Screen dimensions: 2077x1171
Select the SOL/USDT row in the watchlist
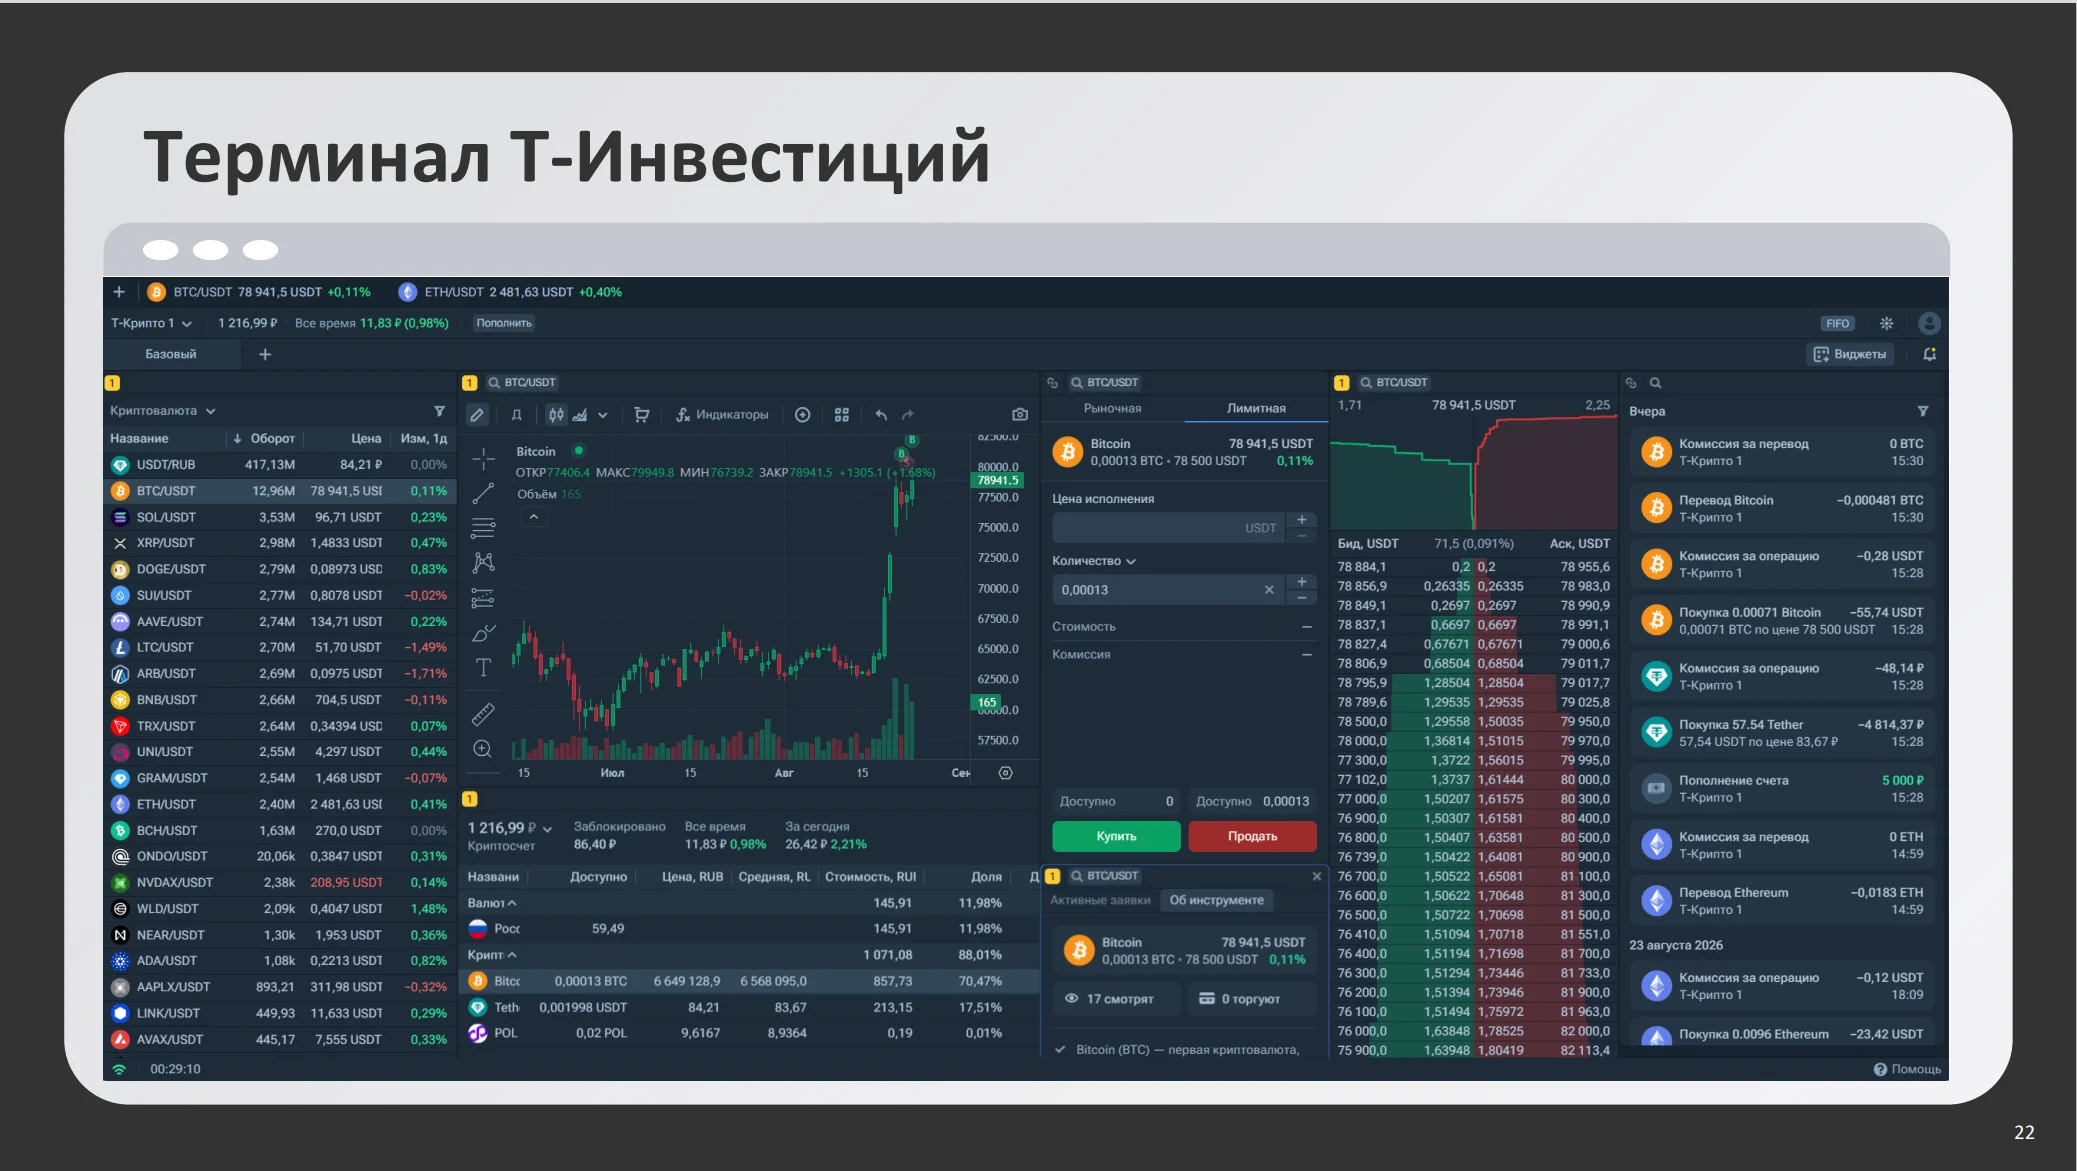280,517
